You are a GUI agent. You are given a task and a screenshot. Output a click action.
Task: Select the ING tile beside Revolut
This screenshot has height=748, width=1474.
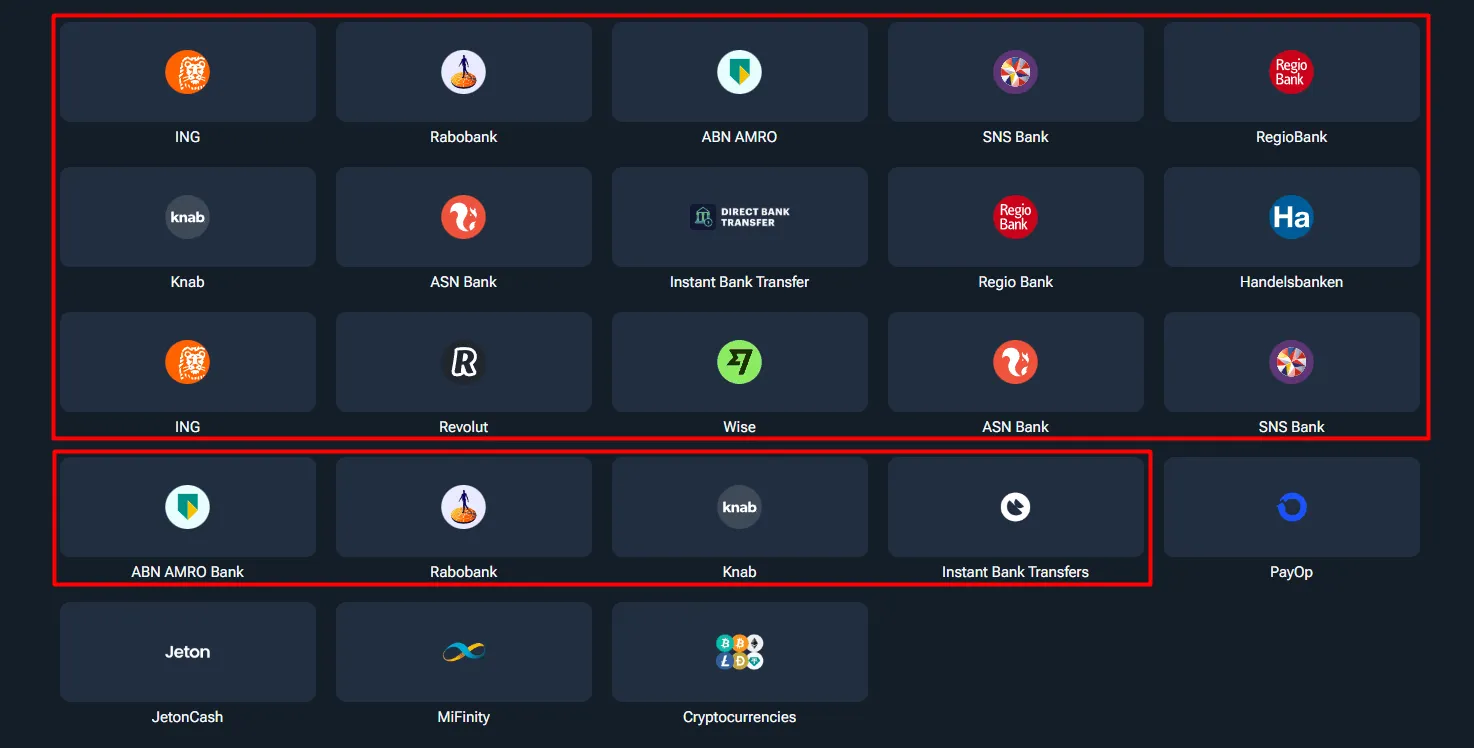187,362
